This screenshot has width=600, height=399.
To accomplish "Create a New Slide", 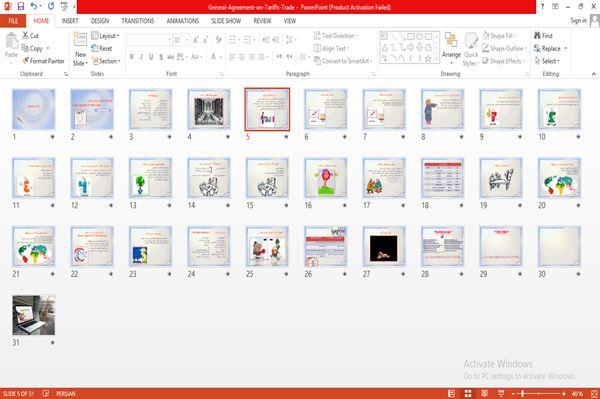I will coord(80,49).
